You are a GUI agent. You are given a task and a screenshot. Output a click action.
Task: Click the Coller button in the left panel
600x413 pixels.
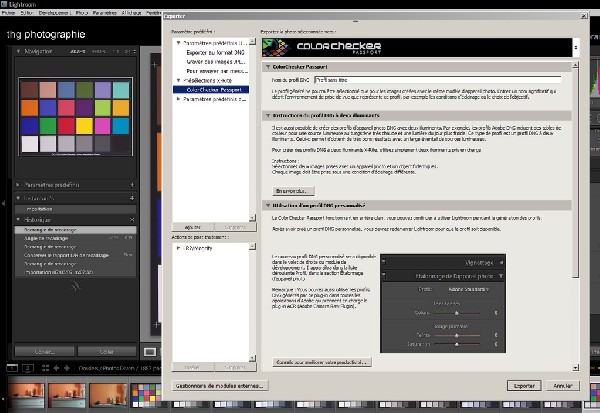tap(107, 351)
